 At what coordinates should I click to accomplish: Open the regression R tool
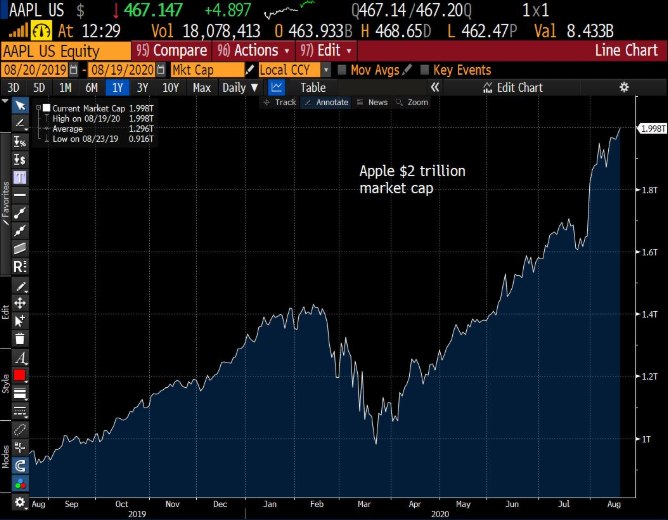(x=20, y=267)
